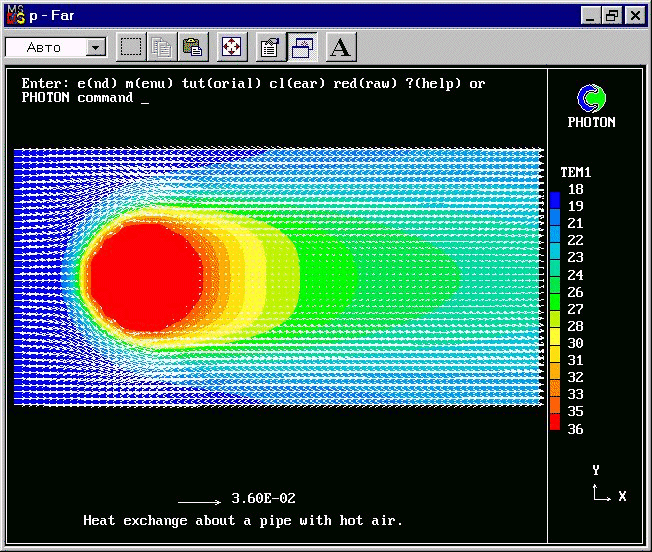Click the Mark selection toolbar icon
The image size is (652, 552).
(x=131, y=47)
